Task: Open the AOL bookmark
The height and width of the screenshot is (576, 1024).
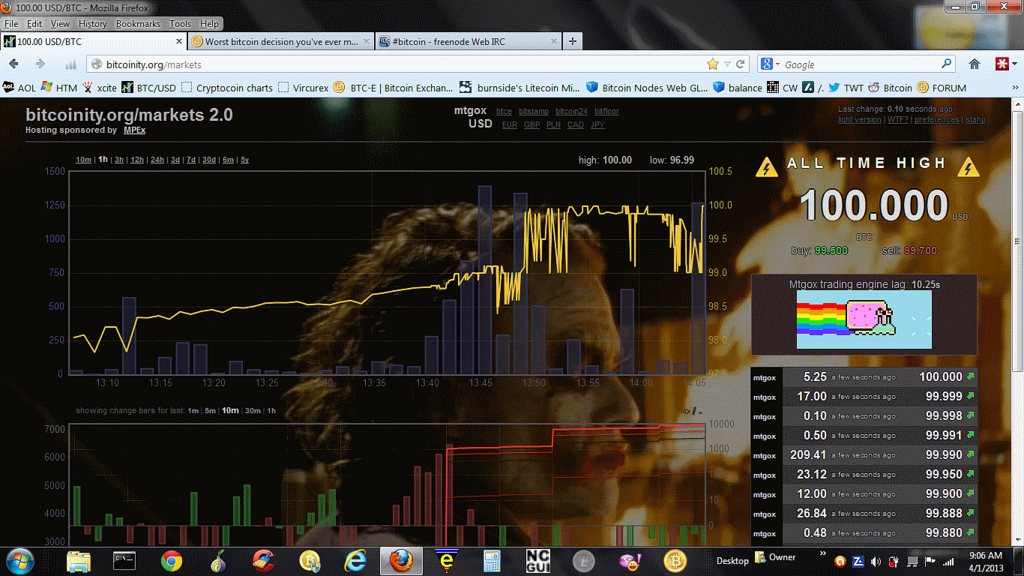Action: [x=19, y=88]
